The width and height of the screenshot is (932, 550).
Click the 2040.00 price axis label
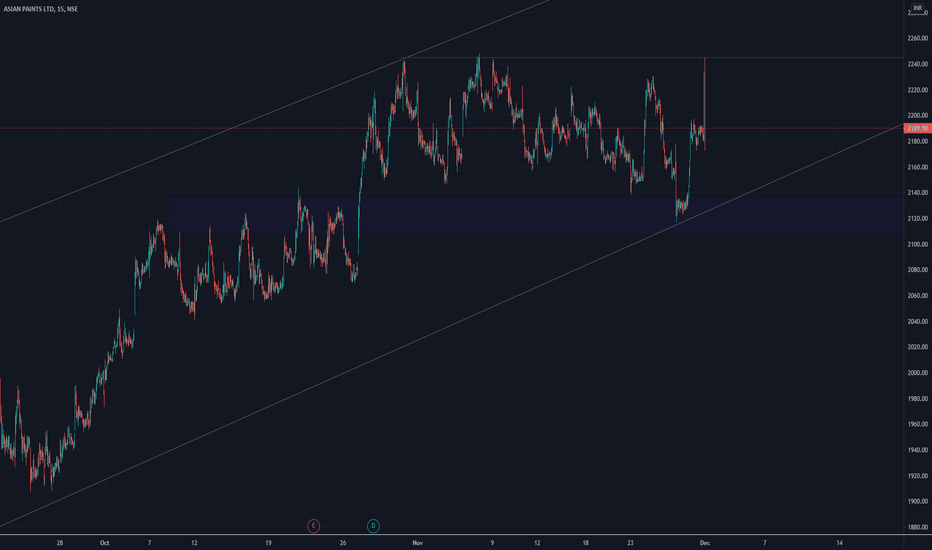pos(918,322)
